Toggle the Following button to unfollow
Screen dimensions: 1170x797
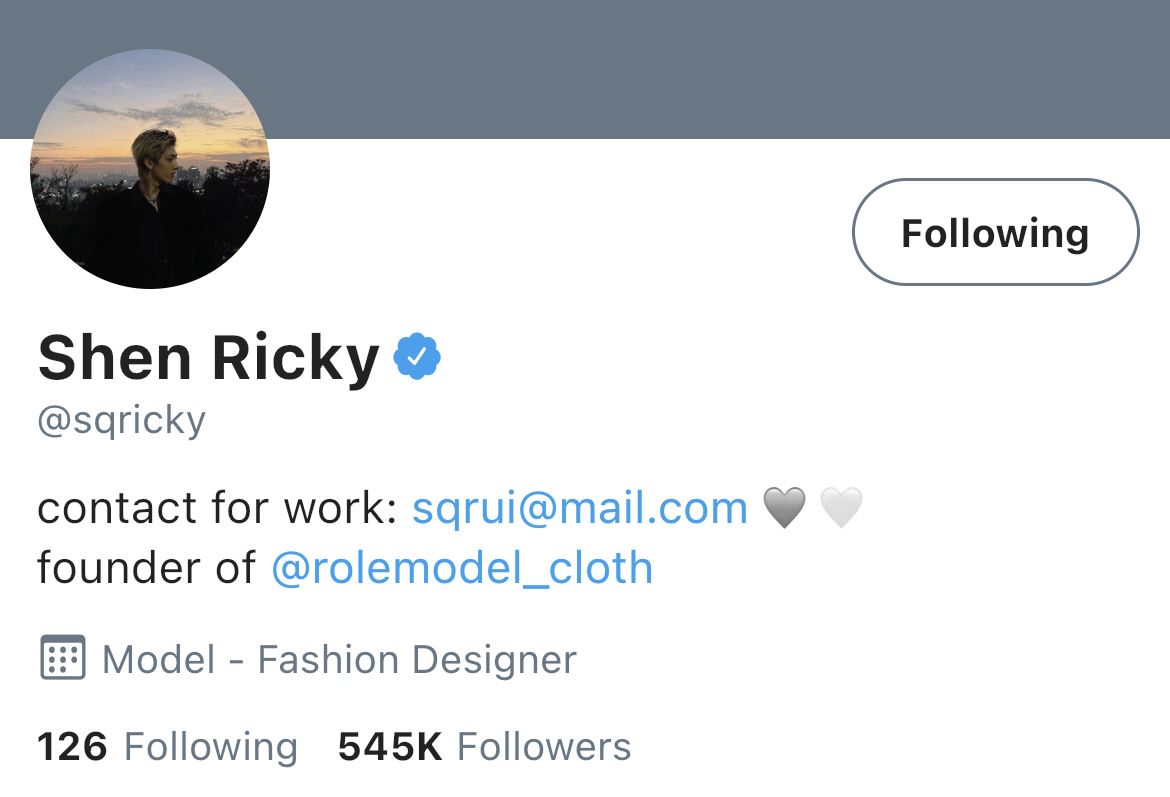995,232
